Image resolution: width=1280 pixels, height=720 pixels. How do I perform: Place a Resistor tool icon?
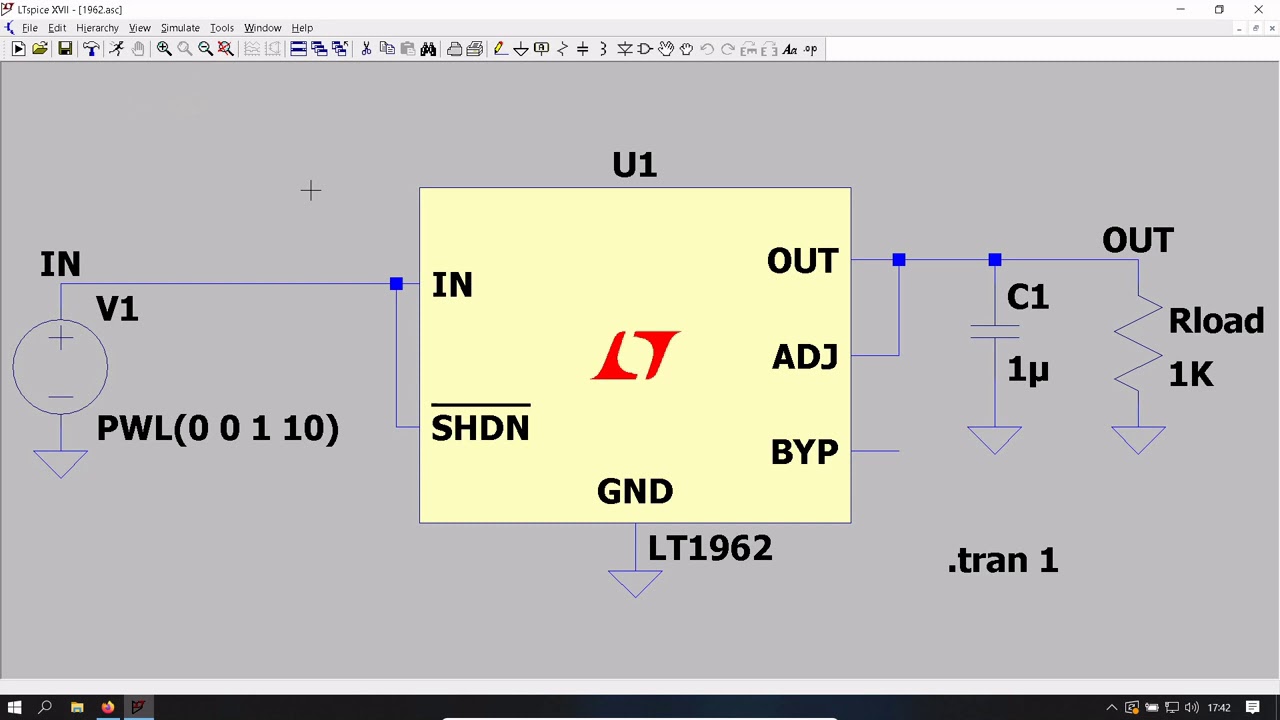562,49
